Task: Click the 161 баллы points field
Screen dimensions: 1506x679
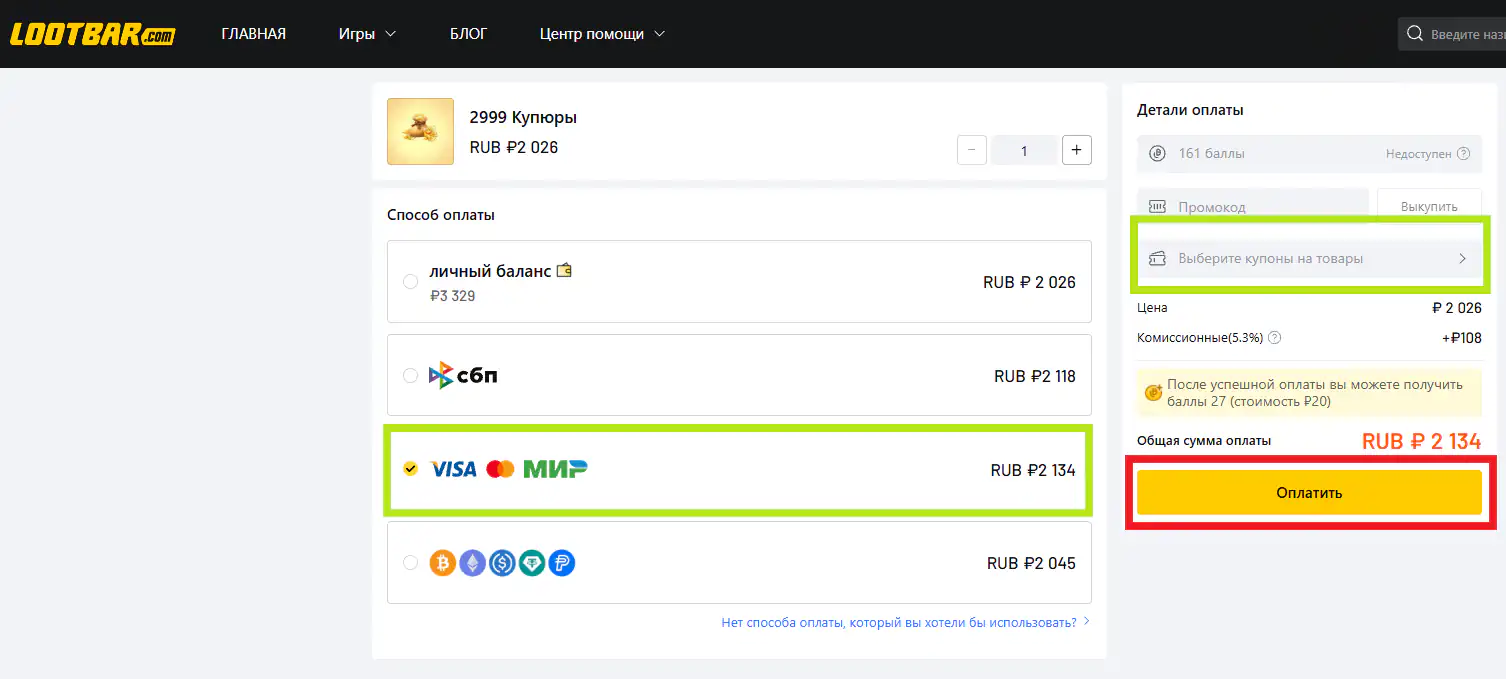Action: tap(1309, 154)
